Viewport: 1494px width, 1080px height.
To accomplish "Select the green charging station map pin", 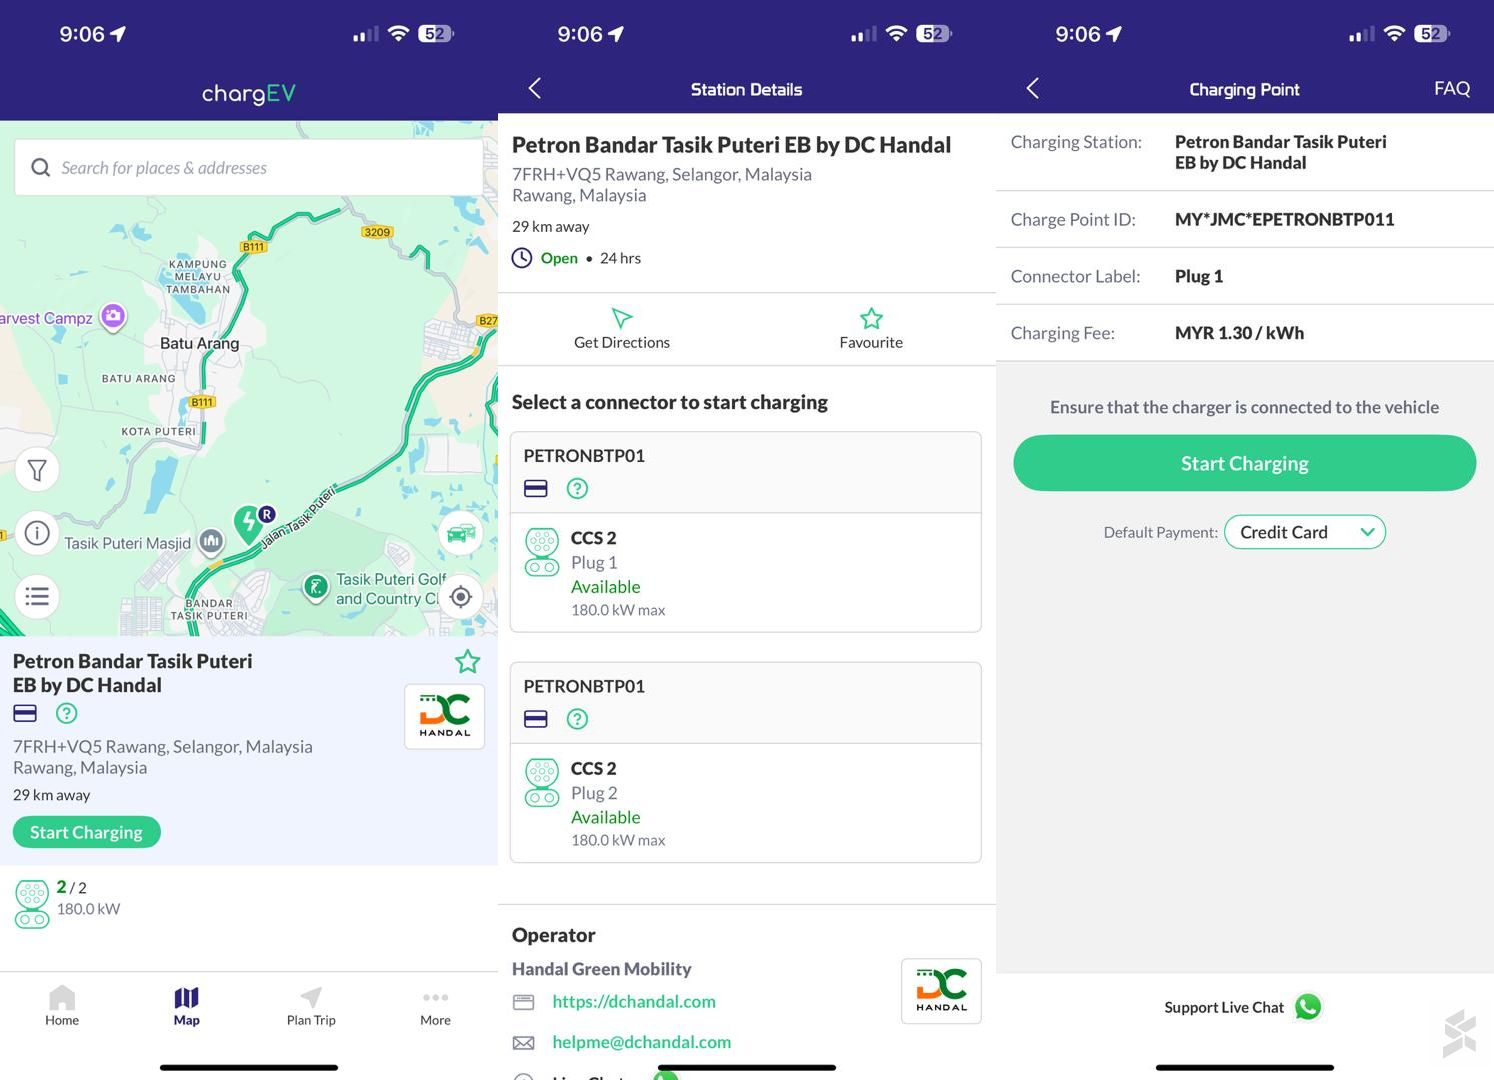I will pos(247,522).
